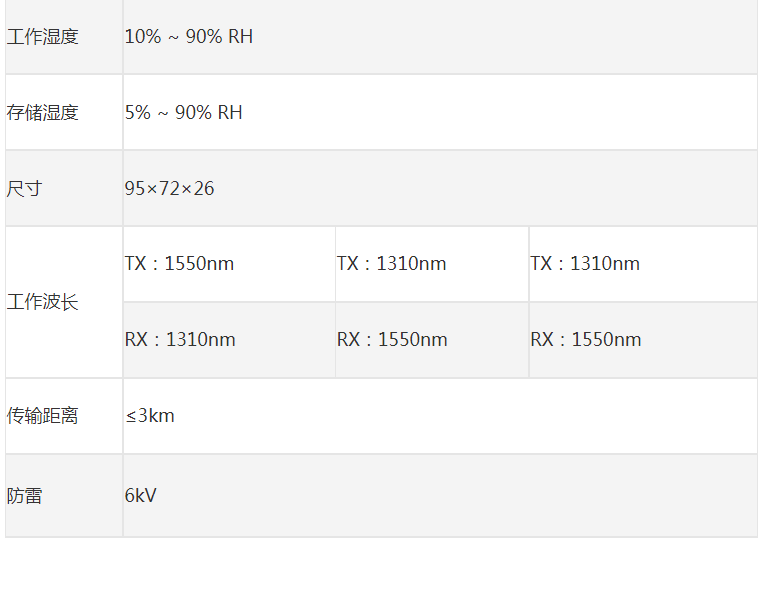Select the 6kV value cell
The width and height of the screenshot is (763, 603).
[141, 496]
